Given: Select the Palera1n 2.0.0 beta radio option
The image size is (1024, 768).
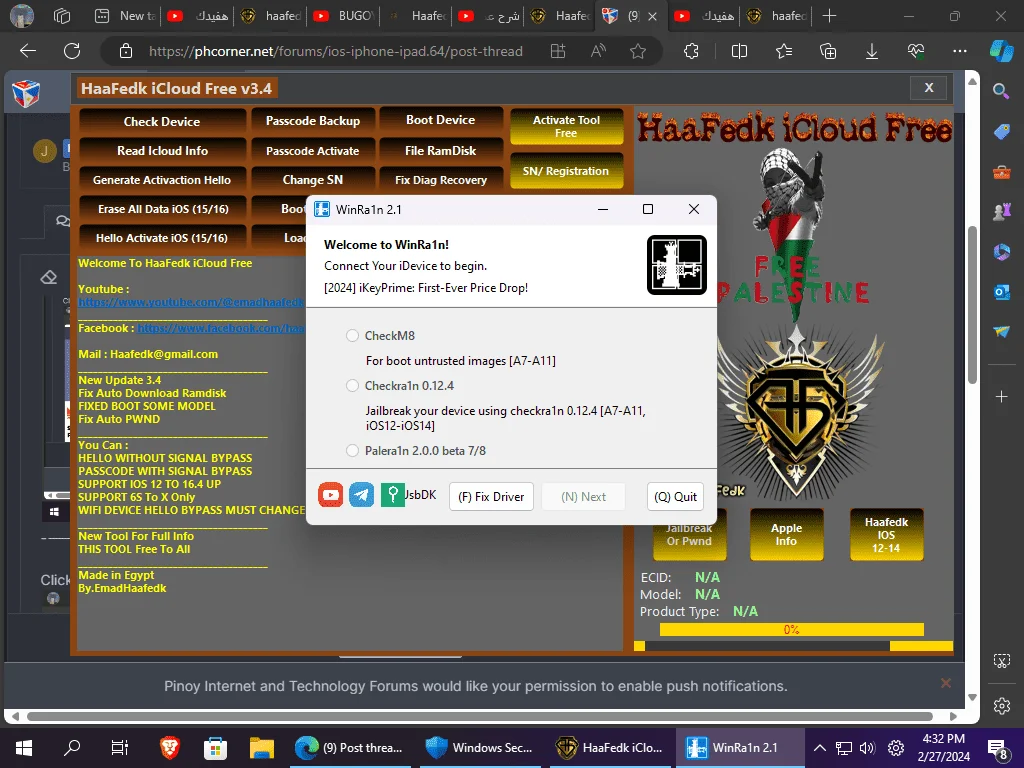Looking at the screenshot, I should pos(353,451).
